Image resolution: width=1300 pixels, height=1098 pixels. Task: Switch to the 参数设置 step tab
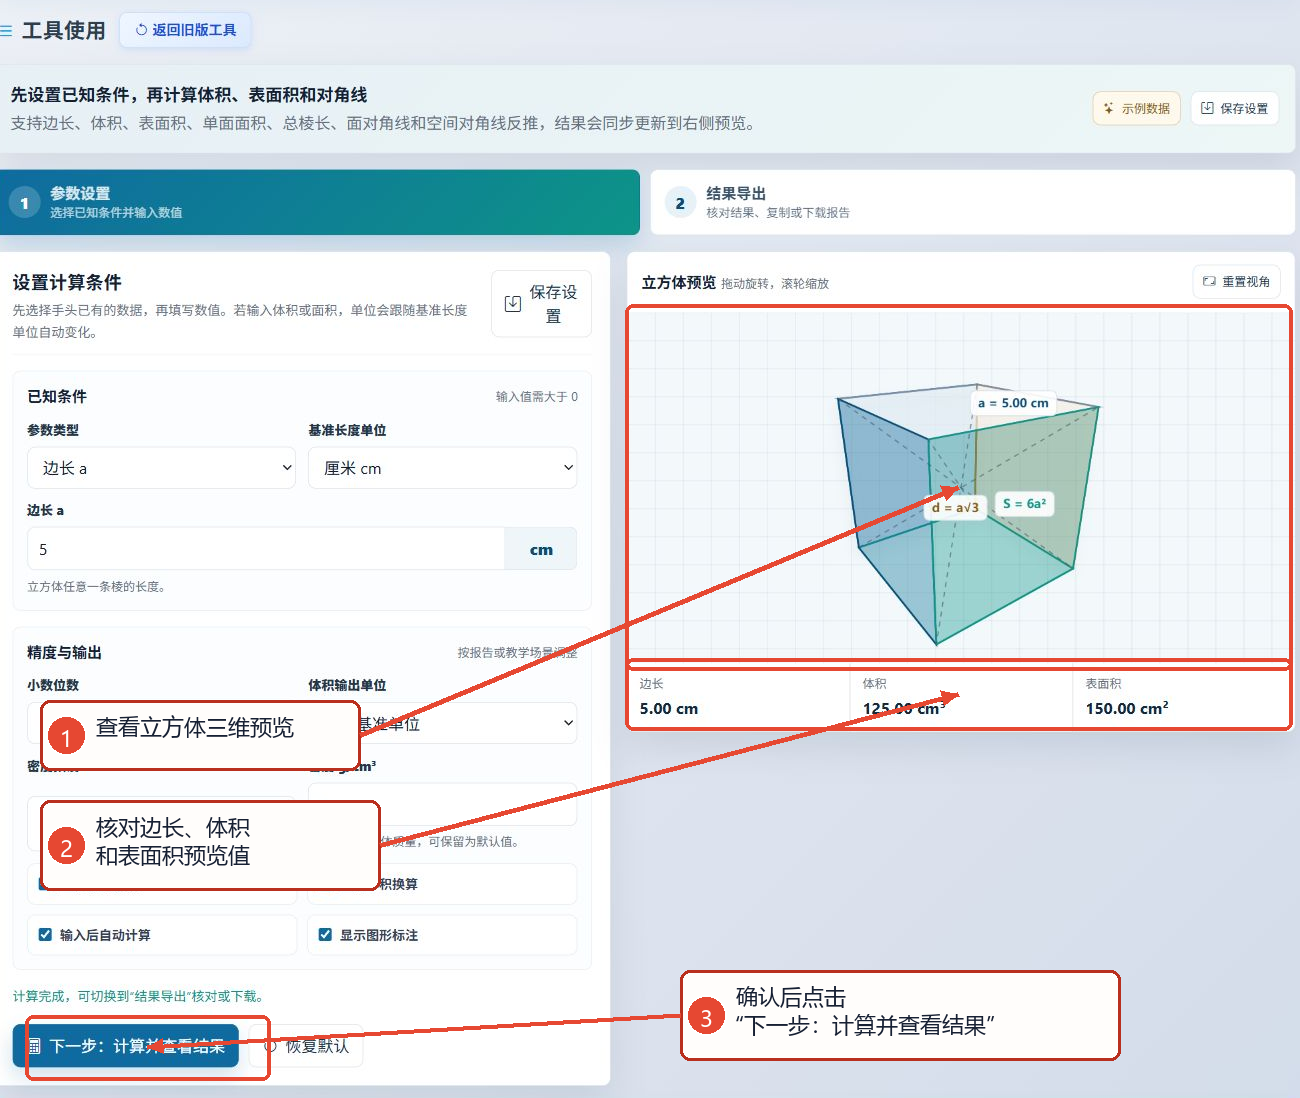(x=320, y=202)
